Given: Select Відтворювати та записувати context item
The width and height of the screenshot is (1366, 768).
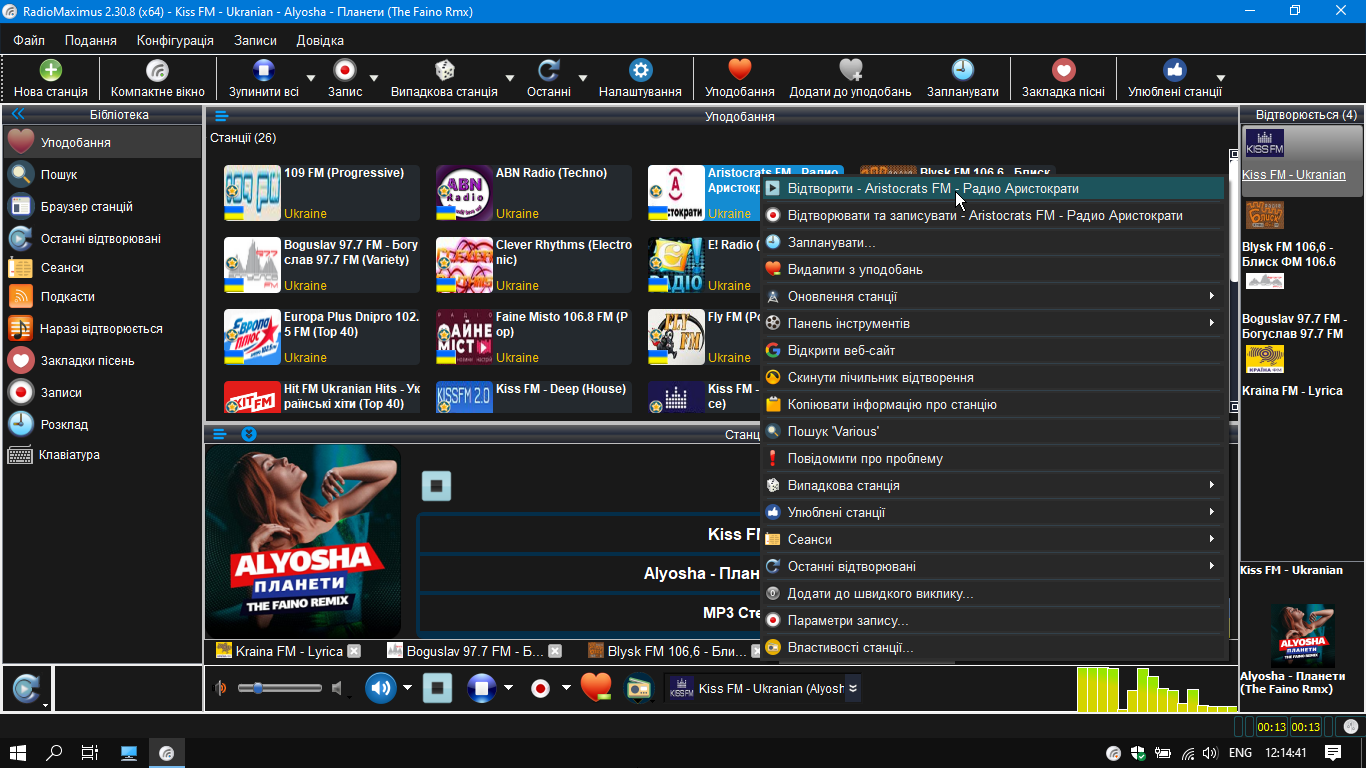Looking at the screenshot, I should (993, 216).
